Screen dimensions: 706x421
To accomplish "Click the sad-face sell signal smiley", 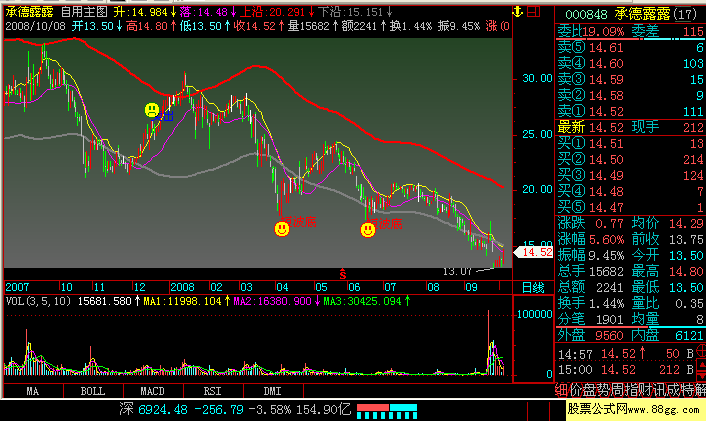I will pos(152,110).
